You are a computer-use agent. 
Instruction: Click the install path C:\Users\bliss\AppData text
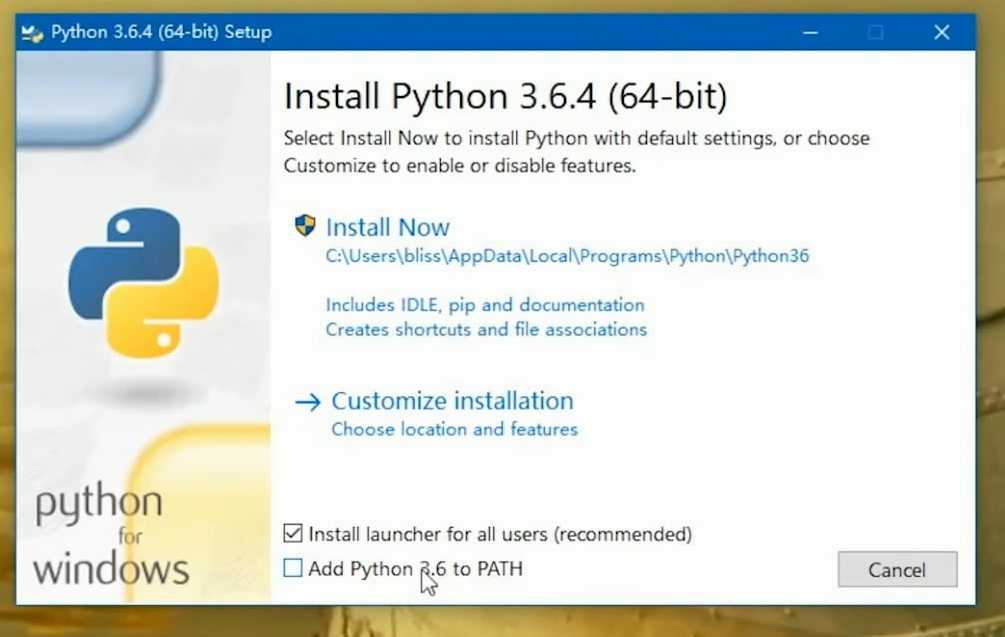pyautogui.click(x=567, y=256)
